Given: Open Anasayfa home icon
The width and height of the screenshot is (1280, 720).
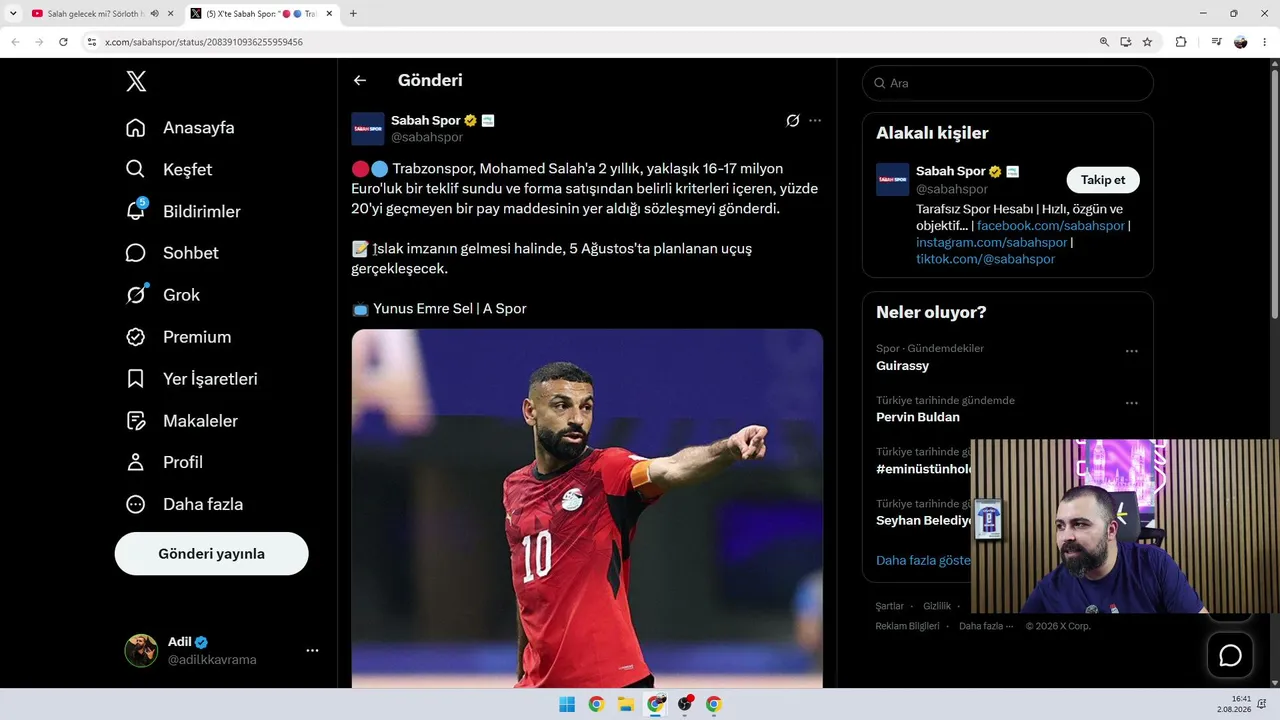Looking at the screenshot, I should coord(136,128).
